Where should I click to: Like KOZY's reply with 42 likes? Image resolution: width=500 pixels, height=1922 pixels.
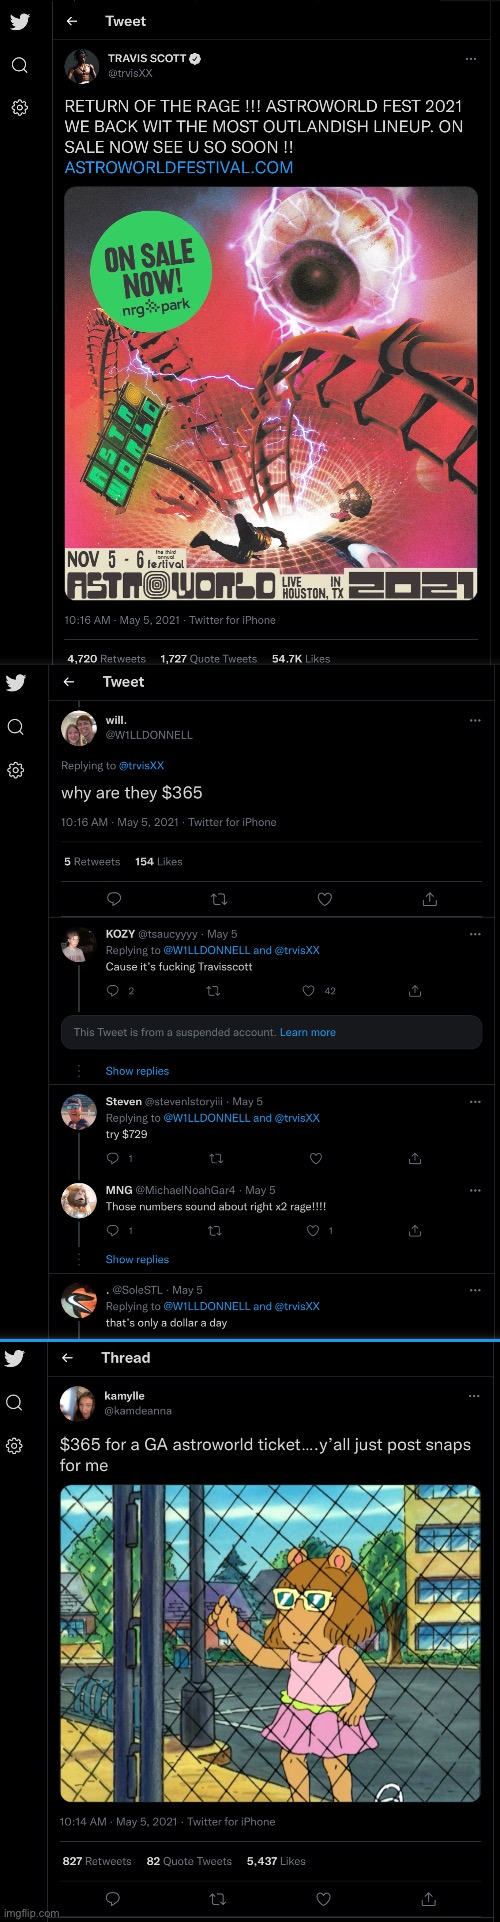[x=309, y=991]
